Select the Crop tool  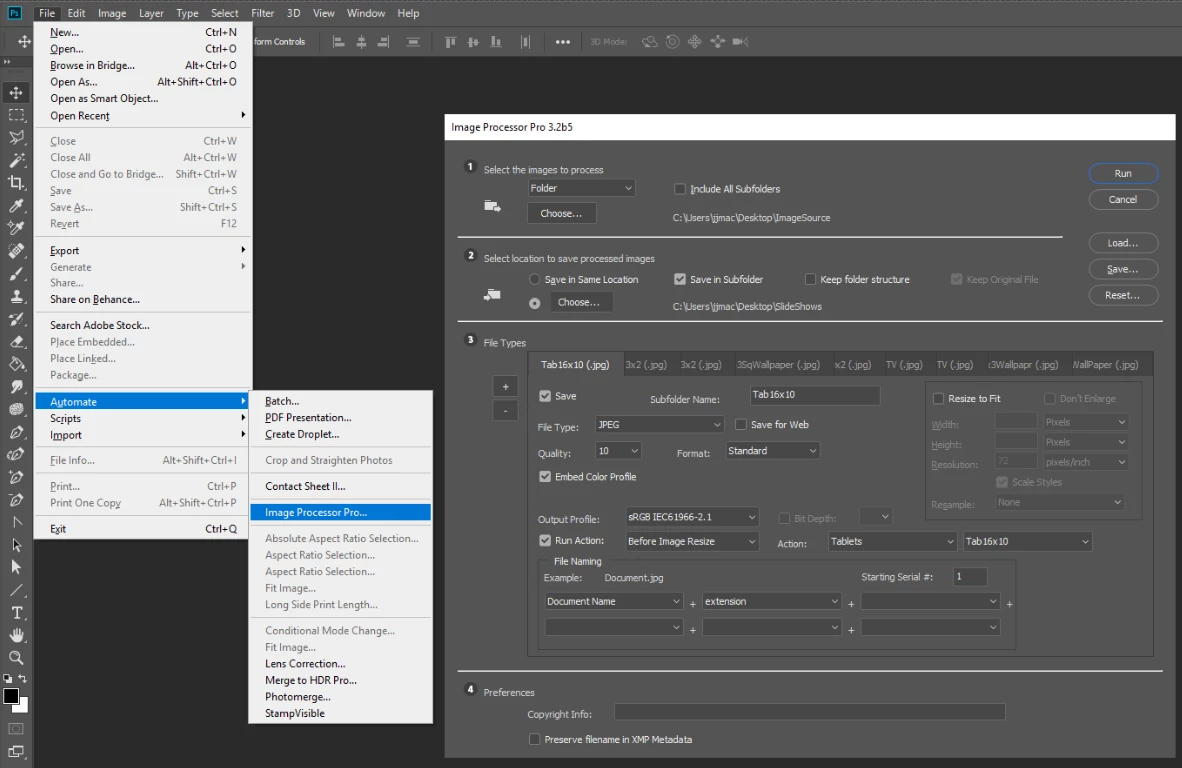(16, 183)
